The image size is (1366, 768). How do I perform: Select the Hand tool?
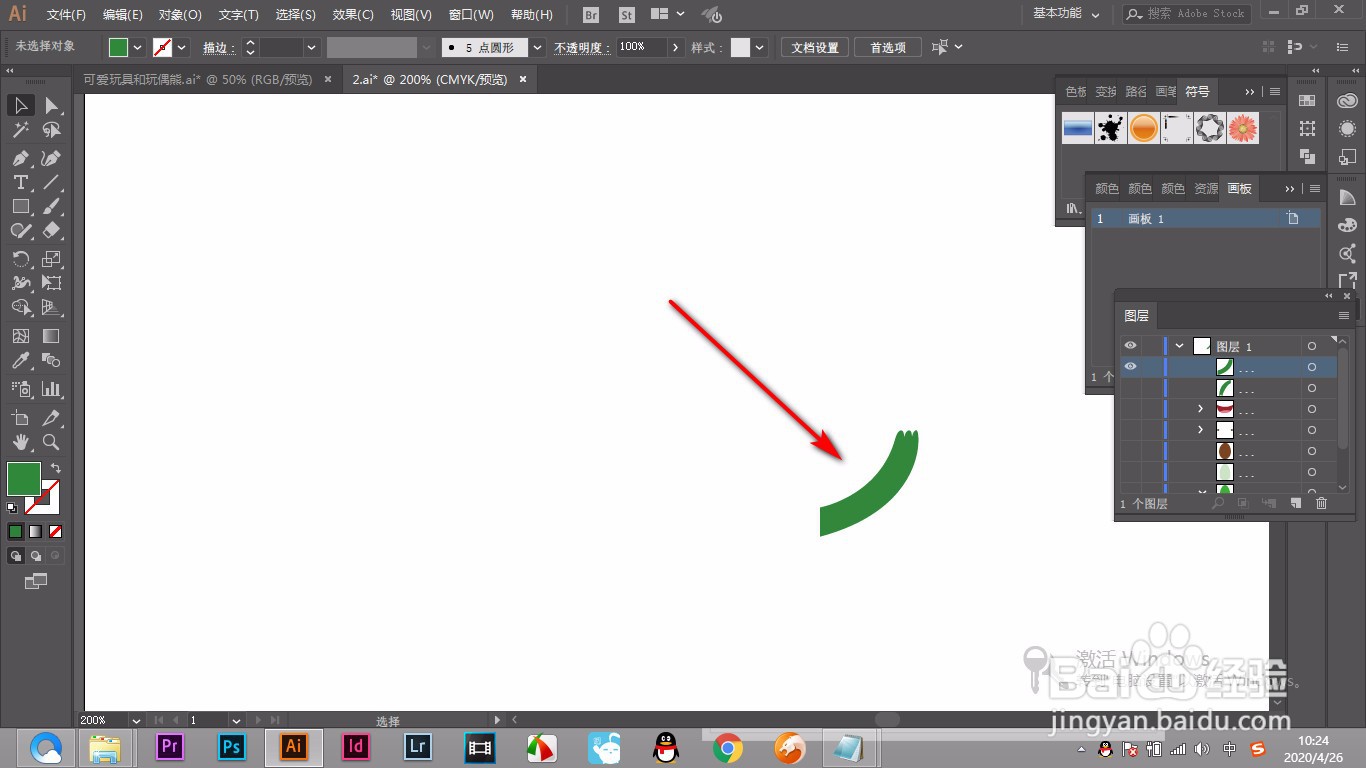(20, 442)
